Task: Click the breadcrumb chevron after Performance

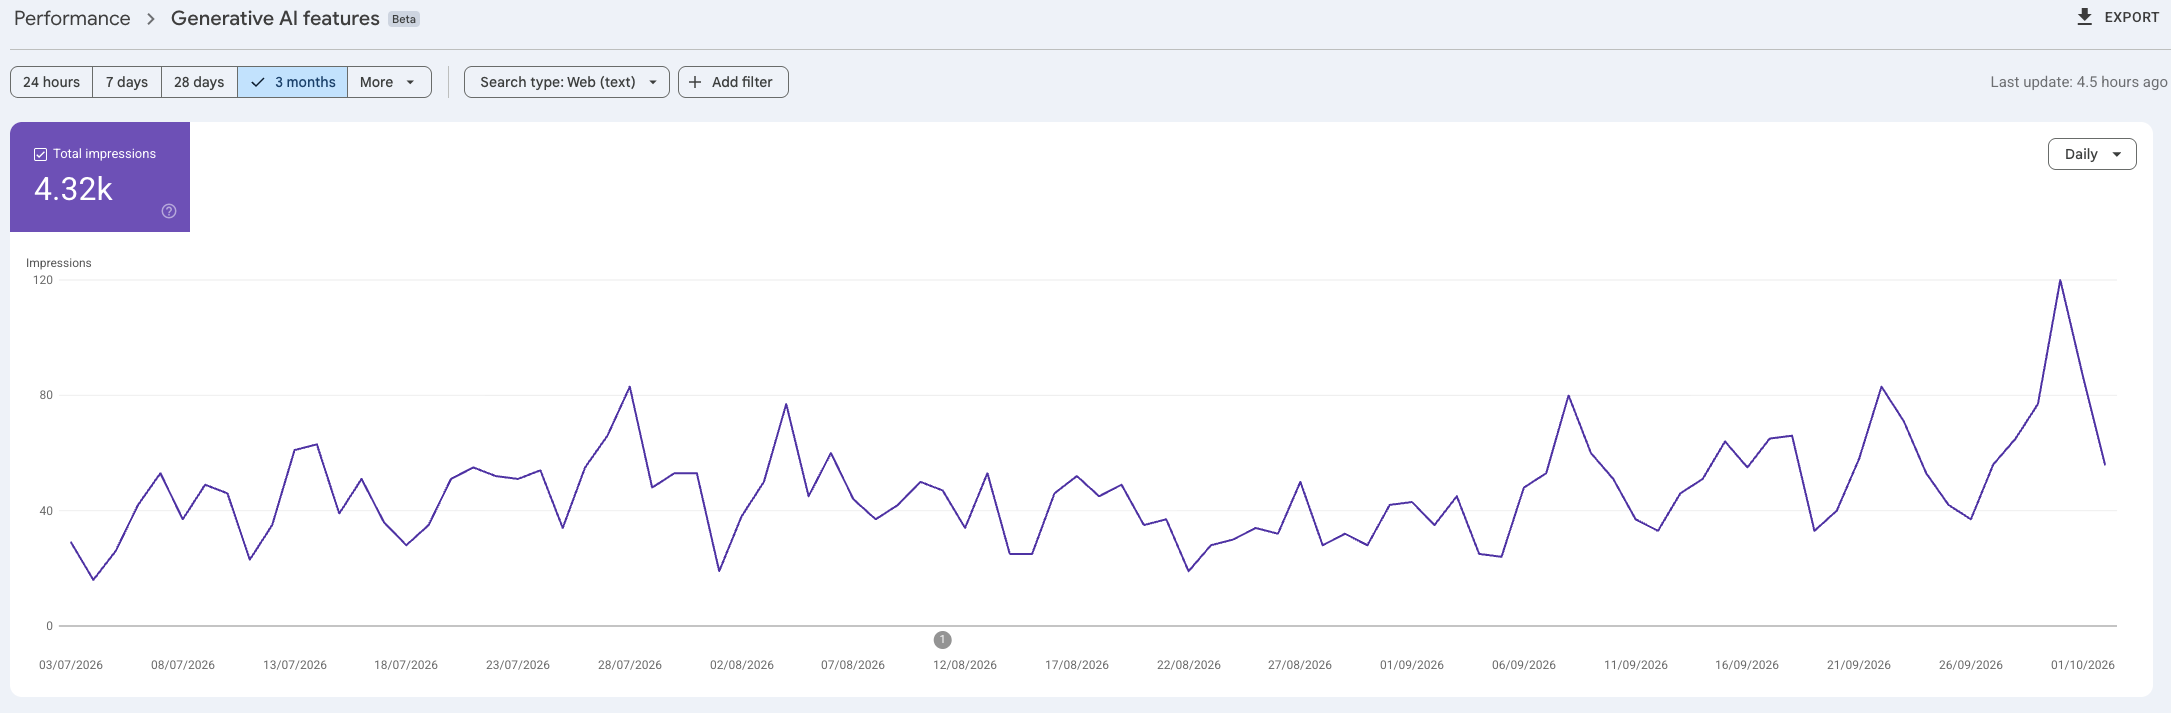Action: click(151, 19)
